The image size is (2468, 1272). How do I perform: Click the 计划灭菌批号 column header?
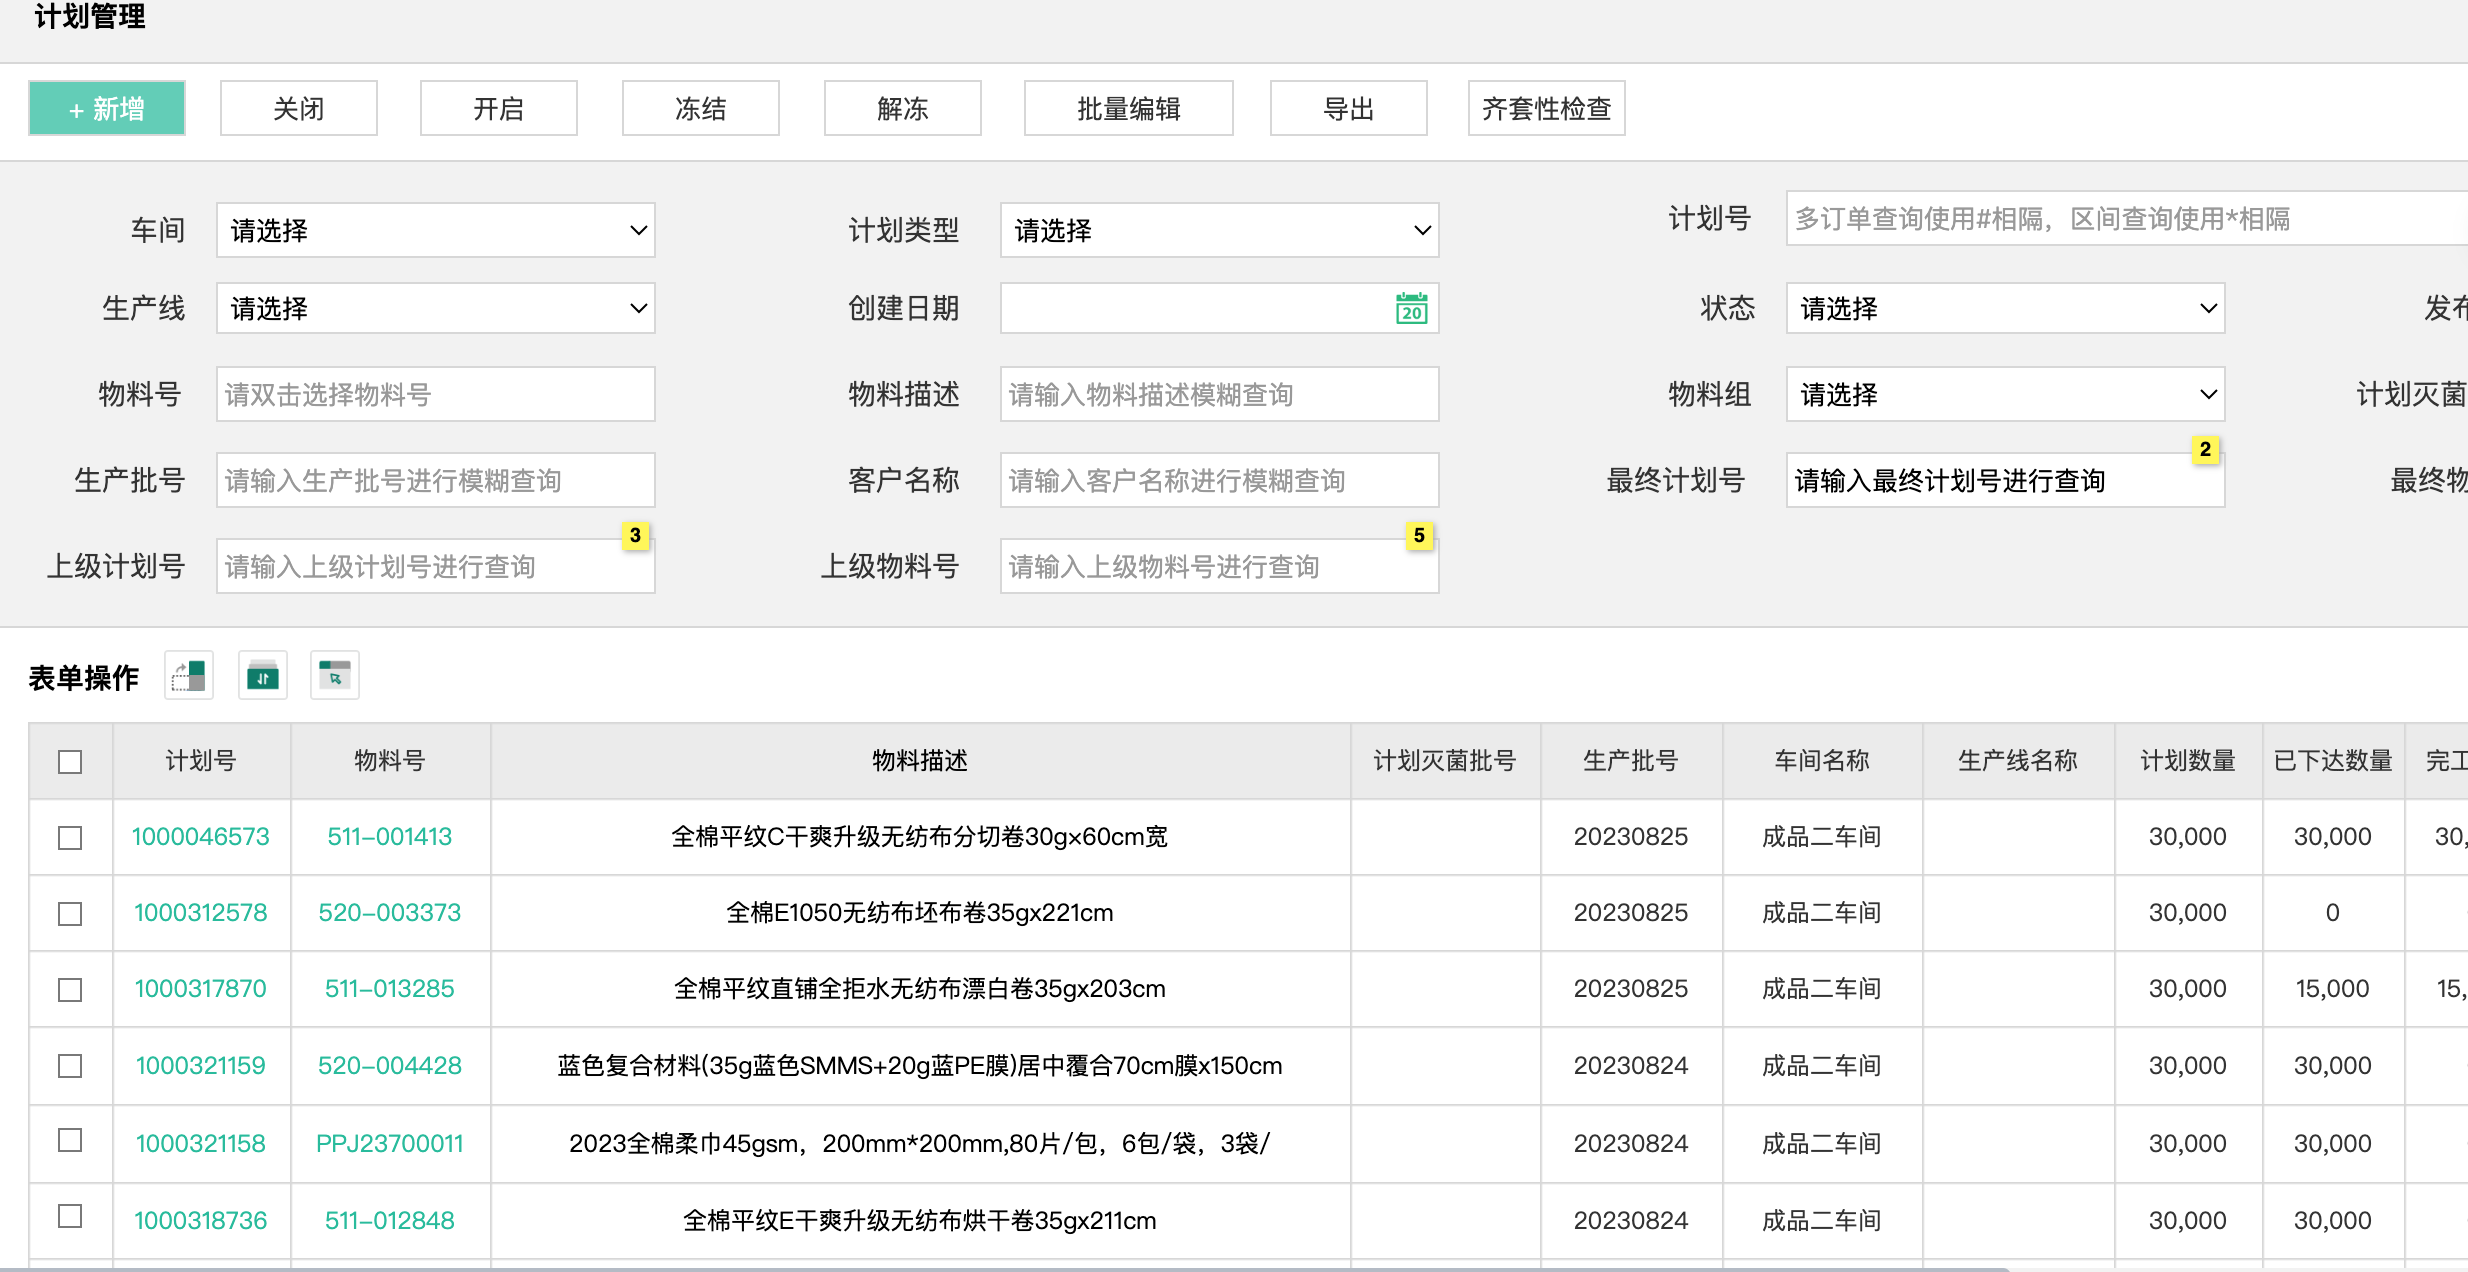pos(1445,761)
